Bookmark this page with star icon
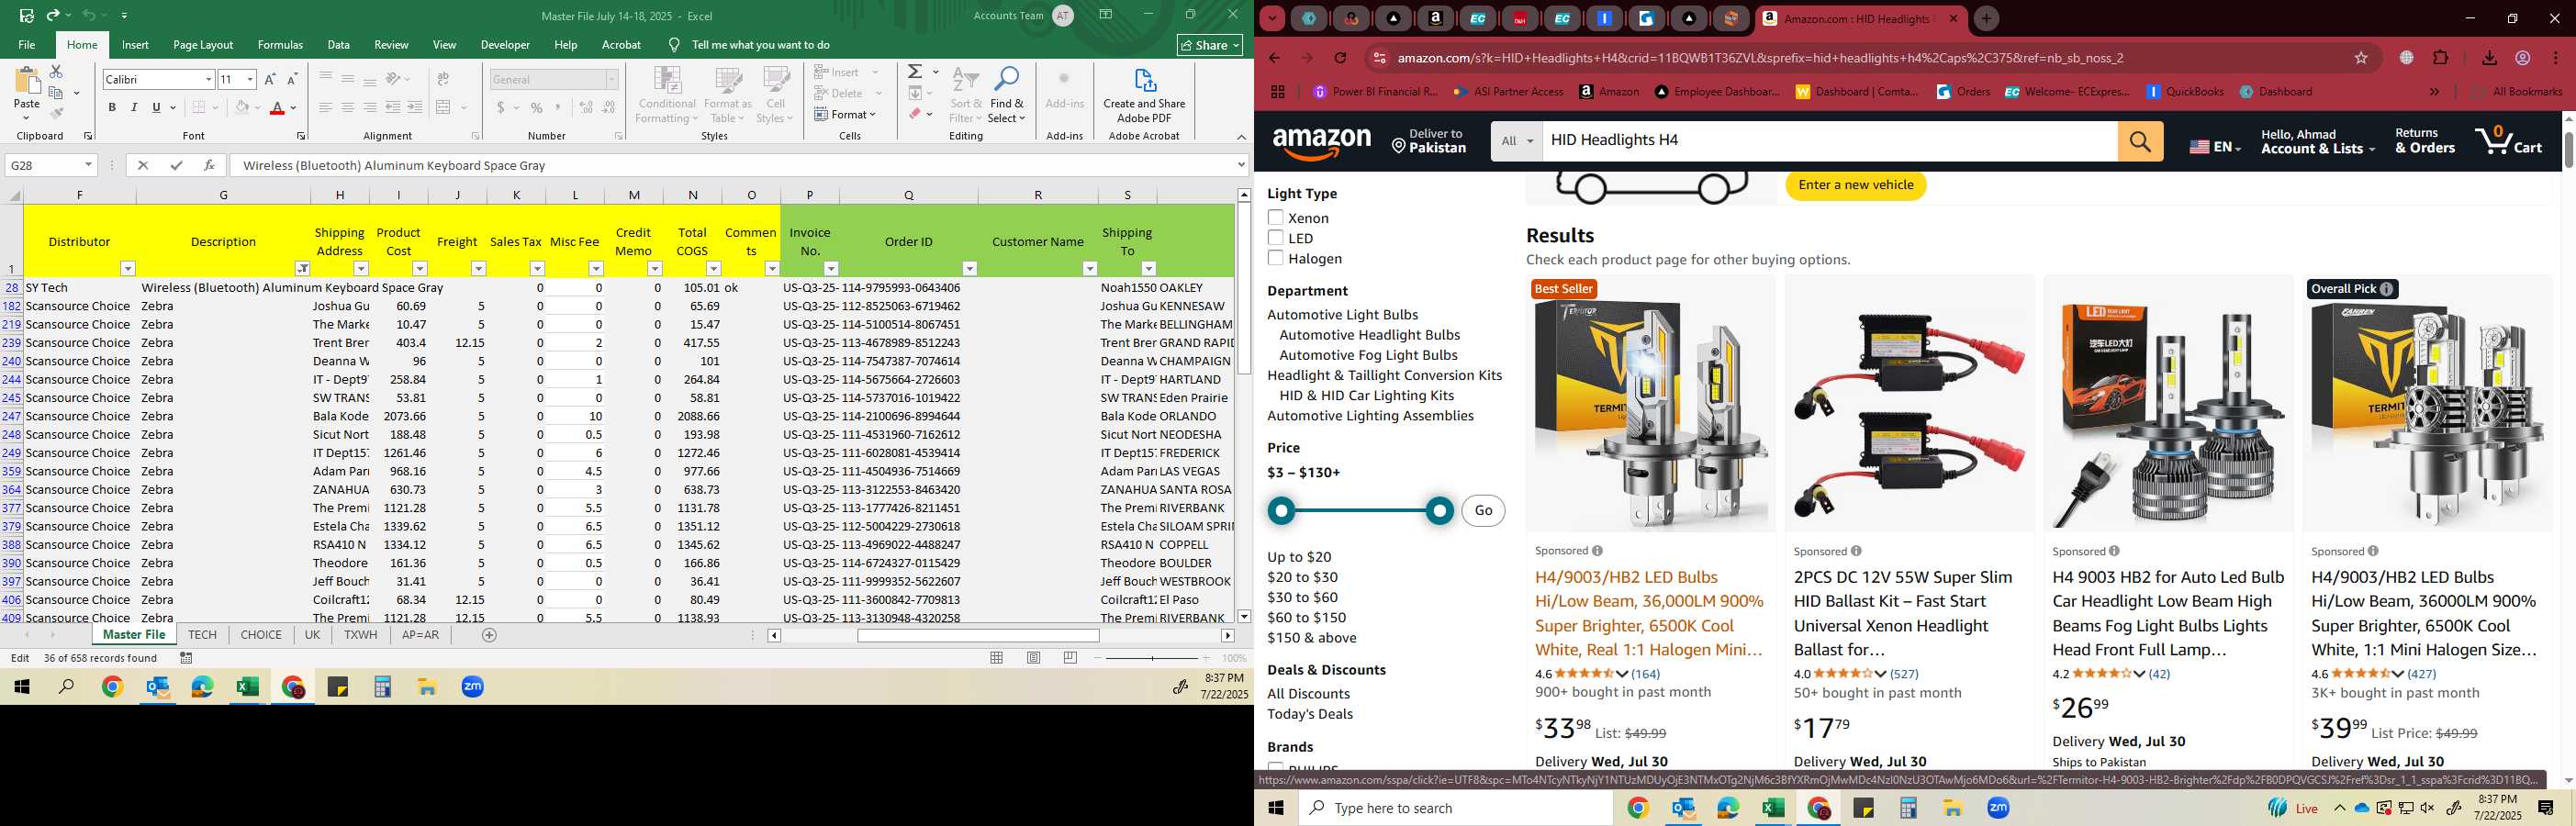2576x826 pixels. tap(2361, 58)
